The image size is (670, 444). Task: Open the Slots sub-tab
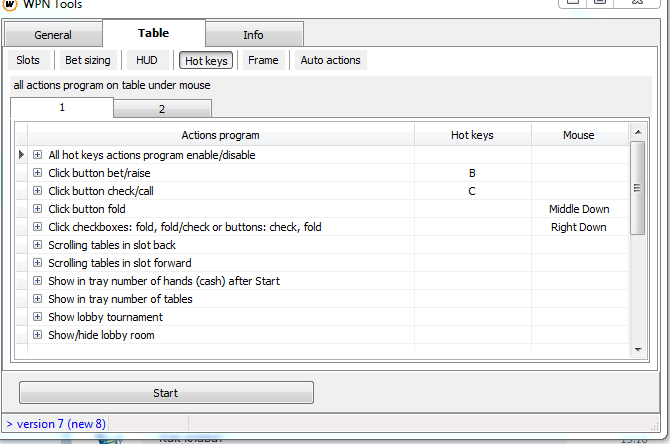pyautogui.click(x=28, y=60)
